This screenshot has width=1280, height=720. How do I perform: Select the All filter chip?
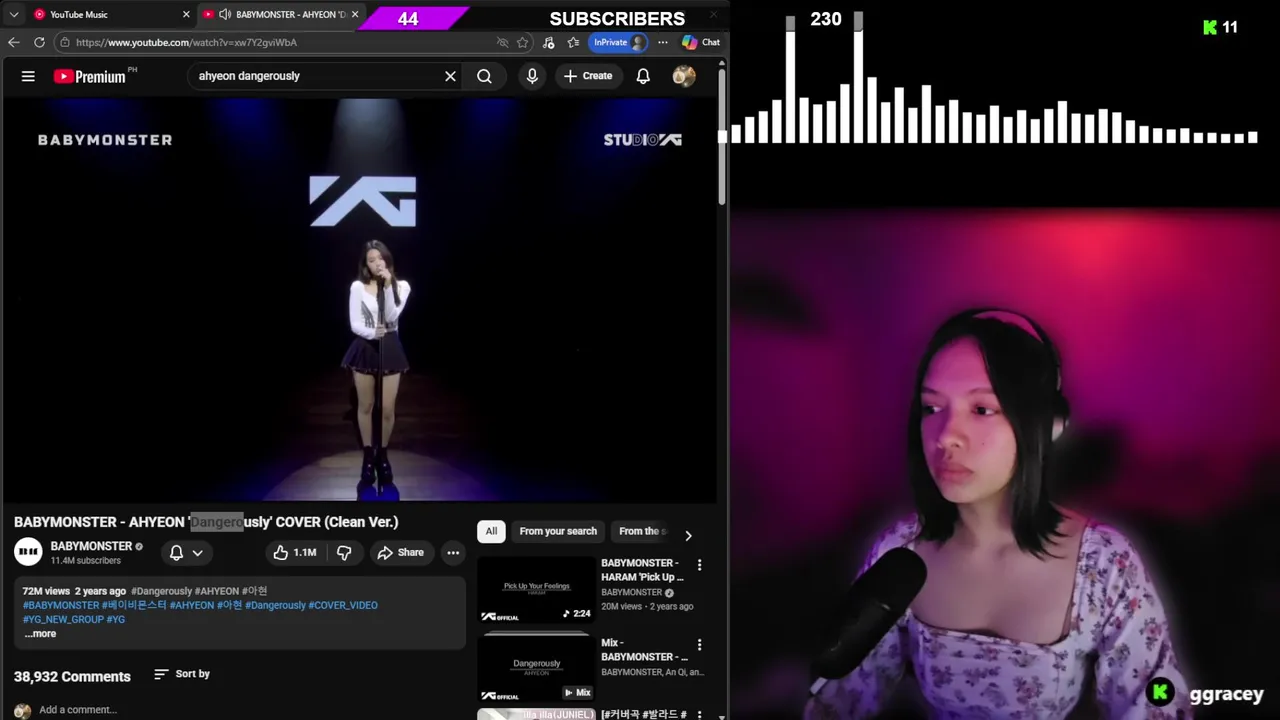coord(491,531)
